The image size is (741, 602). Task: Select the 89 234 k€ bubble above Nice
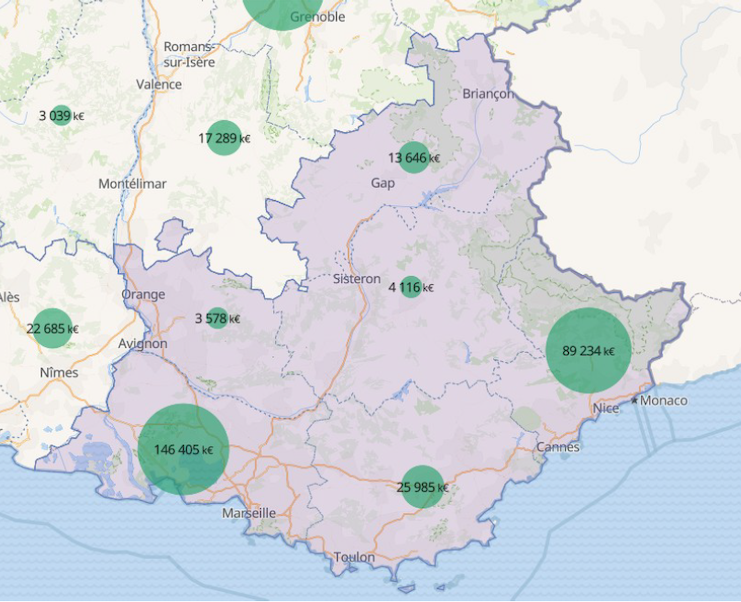[x=588, y=351]
